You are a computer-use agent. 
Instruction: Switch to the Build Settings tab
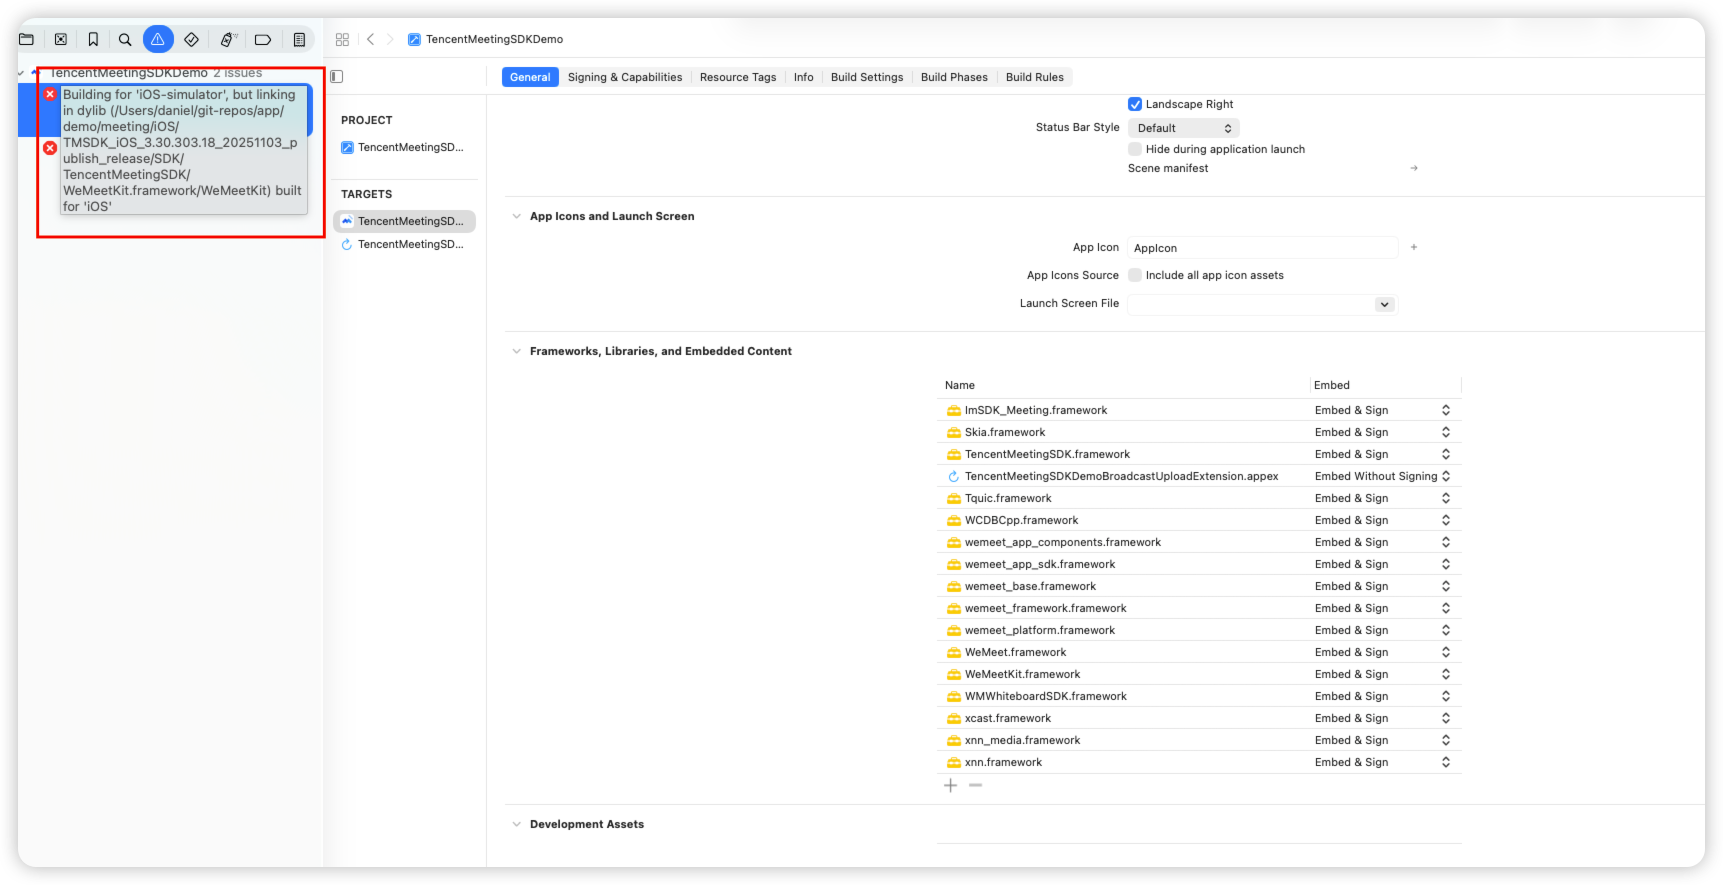pyautogui.click(x=867, y=77)
